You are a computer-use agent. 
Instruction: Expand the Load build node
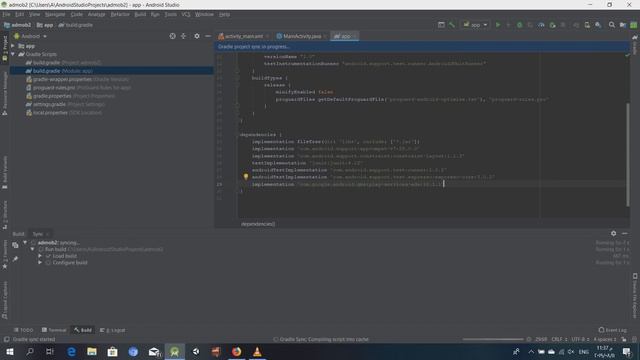40,256
